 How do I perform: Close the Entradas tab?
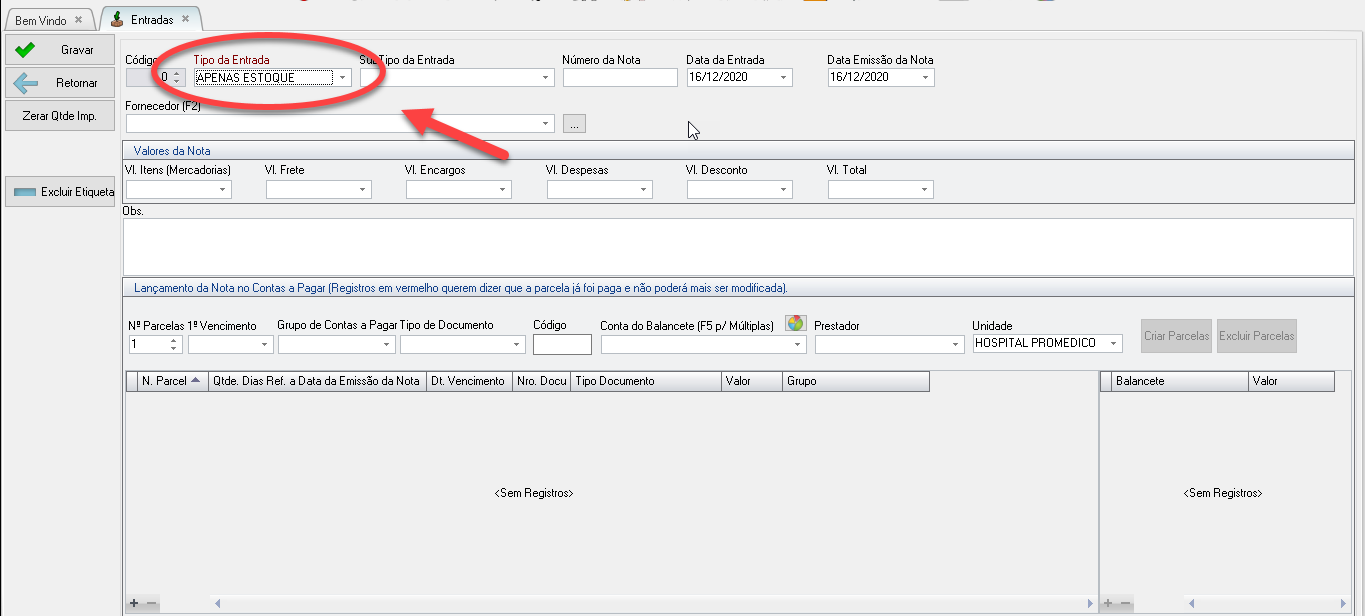click(x=185, y=19)
